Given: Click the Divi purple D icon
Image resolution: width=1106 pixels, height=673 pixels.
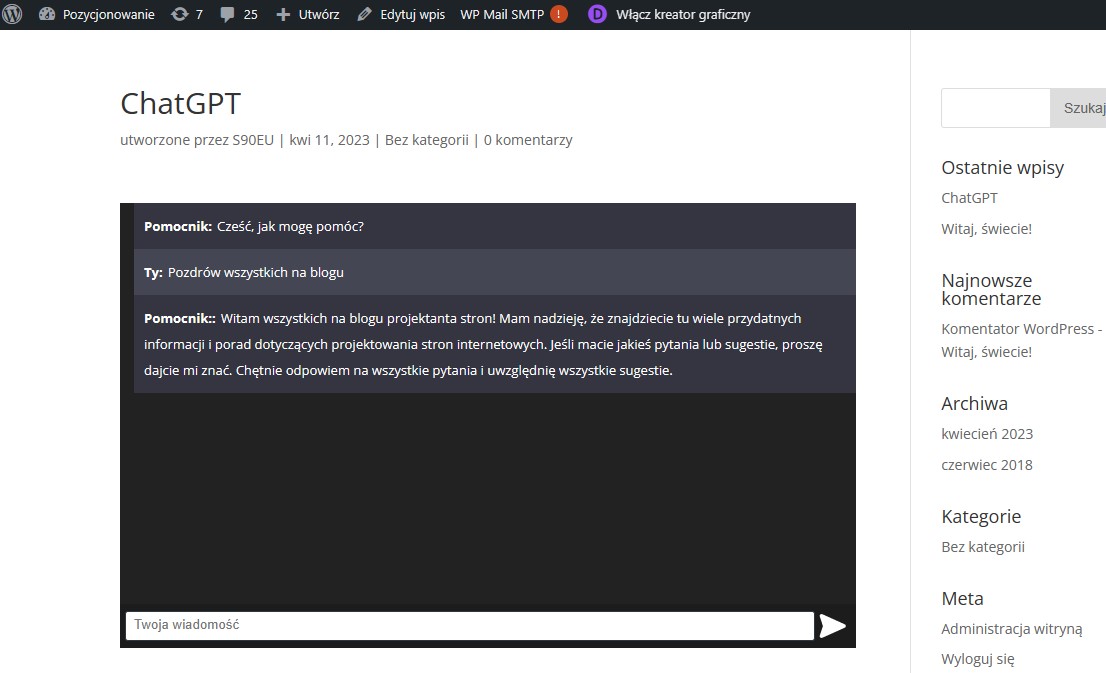Looking at the screenshot, I should tap(597, 14).
